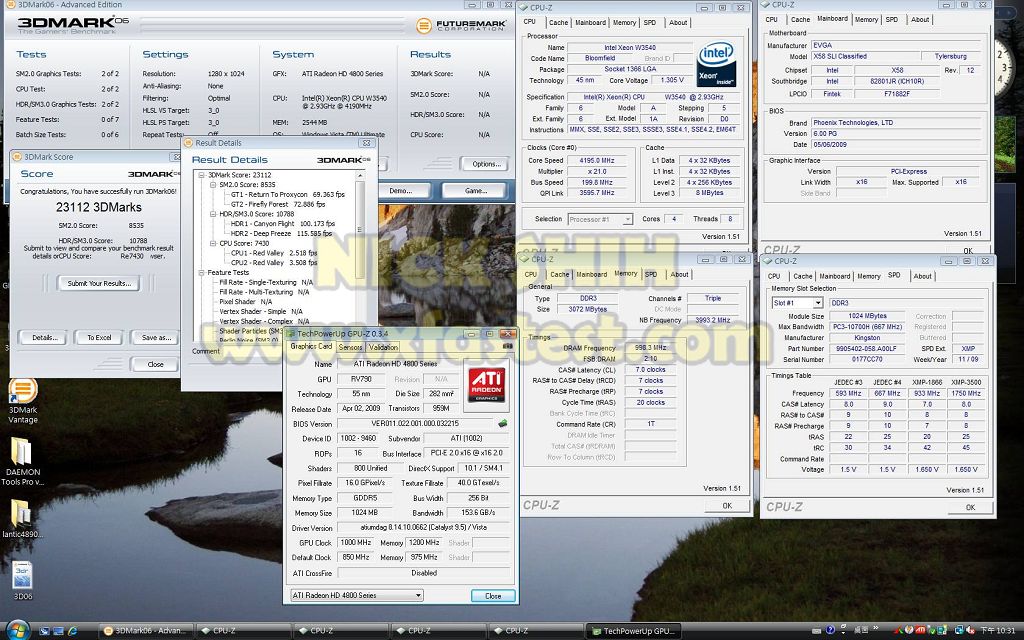The height and width of the screenshot is (640, 1024).
Task: Collapse the SM2.0 Score tree node
Action: pos(213,184)
